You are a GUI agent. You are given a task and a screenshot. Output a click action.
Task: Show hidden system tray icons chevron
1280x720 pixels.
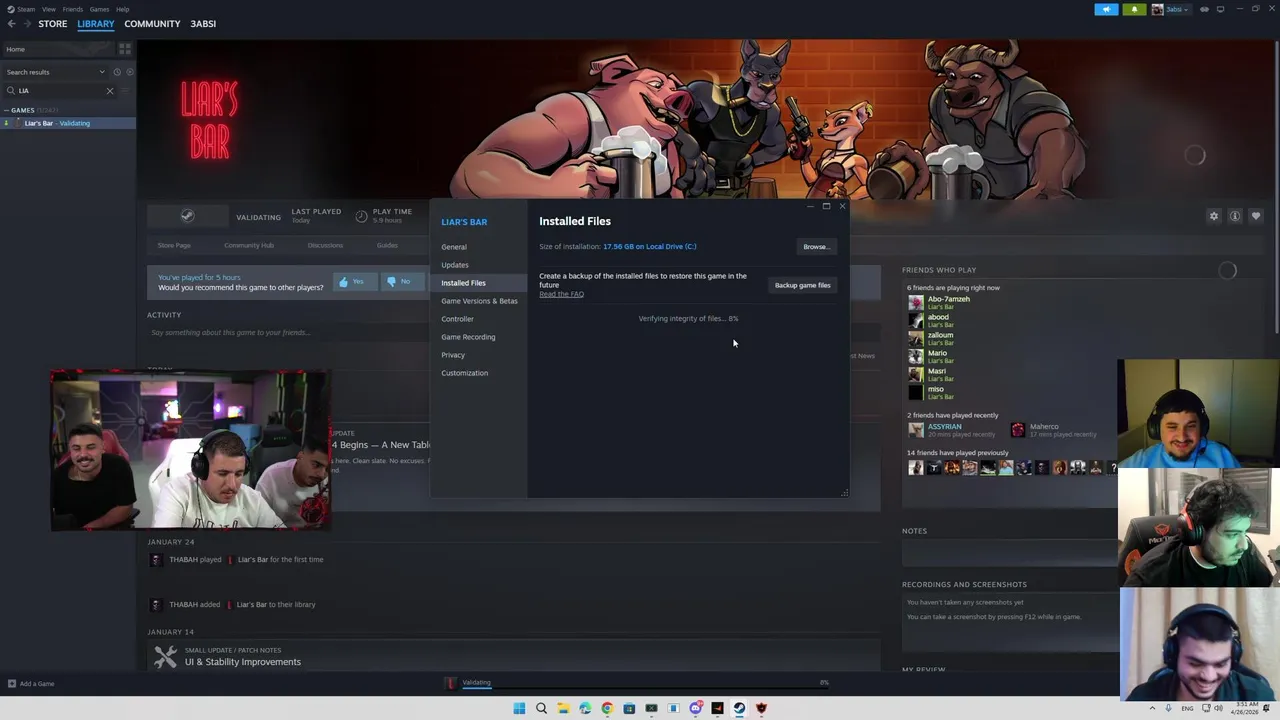click(1152, 708)
